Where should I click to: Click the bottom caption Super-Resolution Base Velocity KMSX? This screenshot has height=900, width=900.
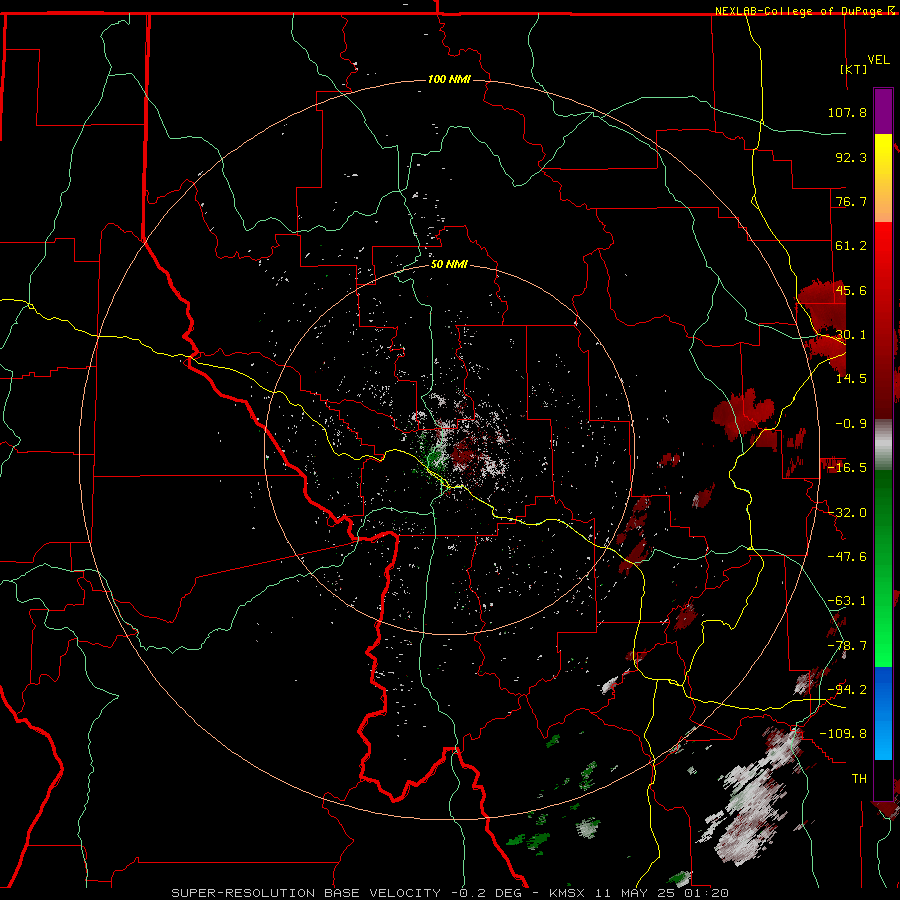click(450, 893)
